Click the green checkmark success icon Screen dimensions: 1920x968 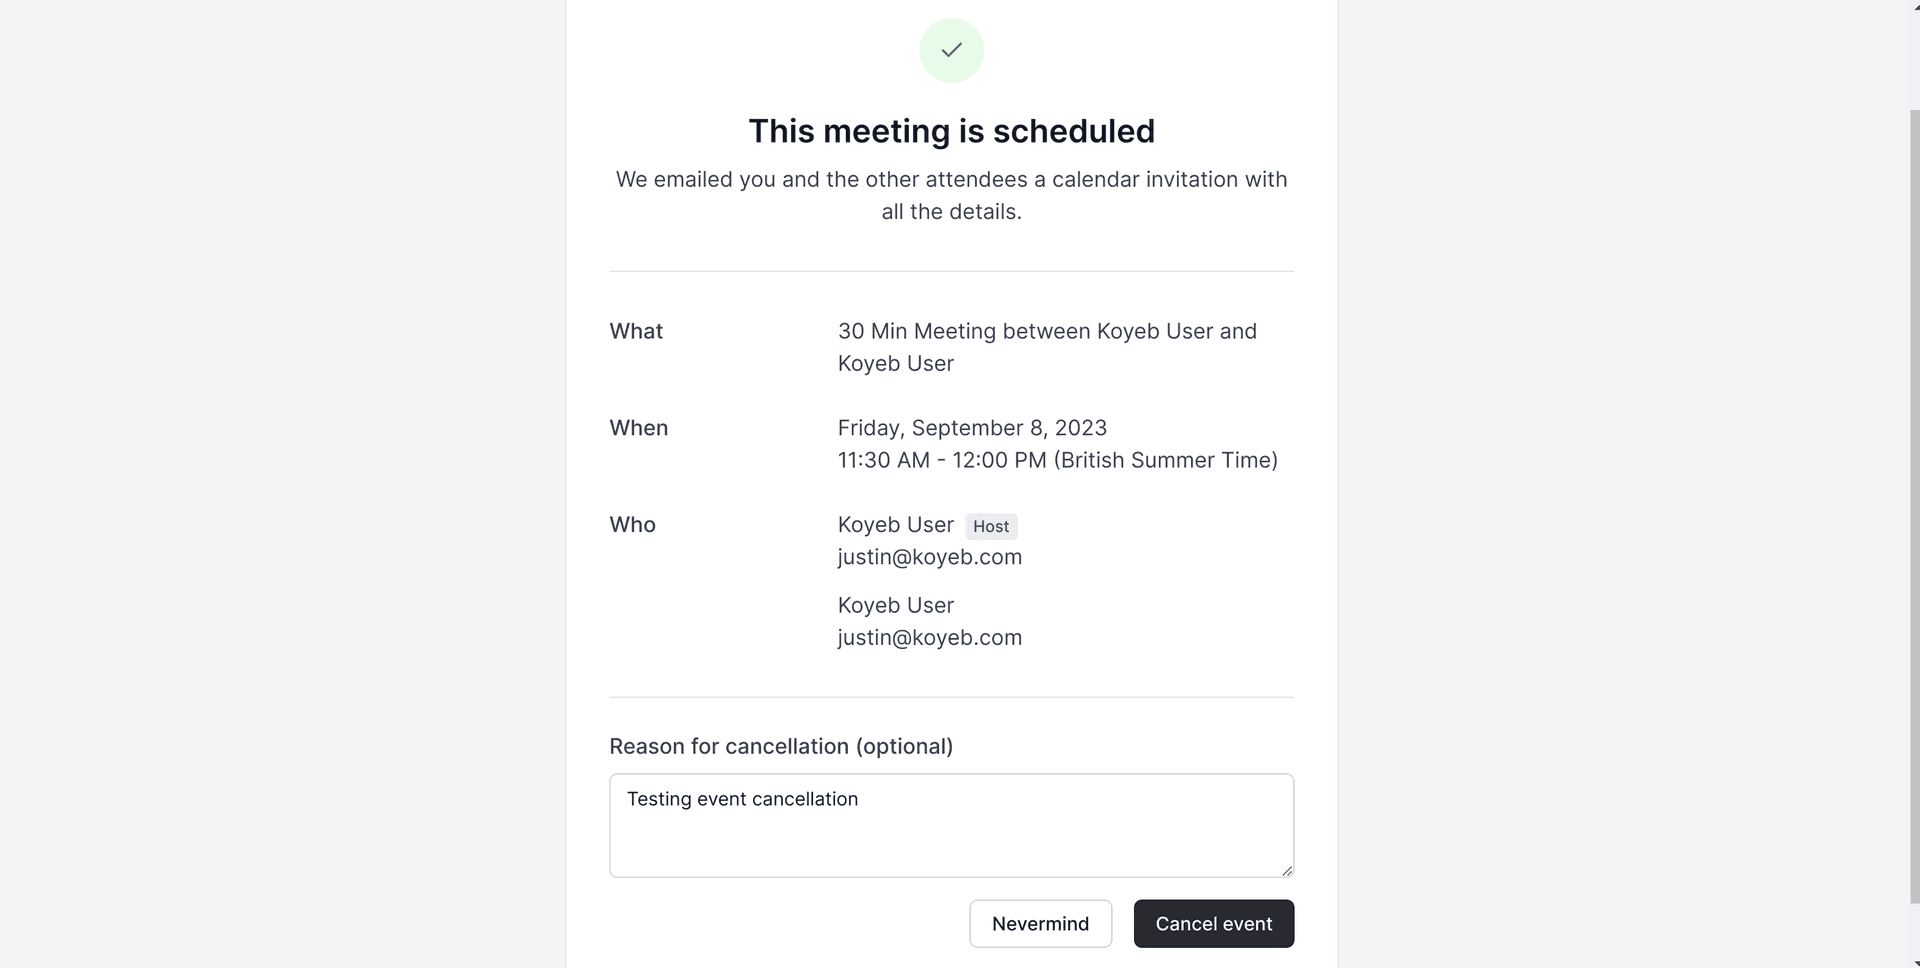tap(951, 50)
